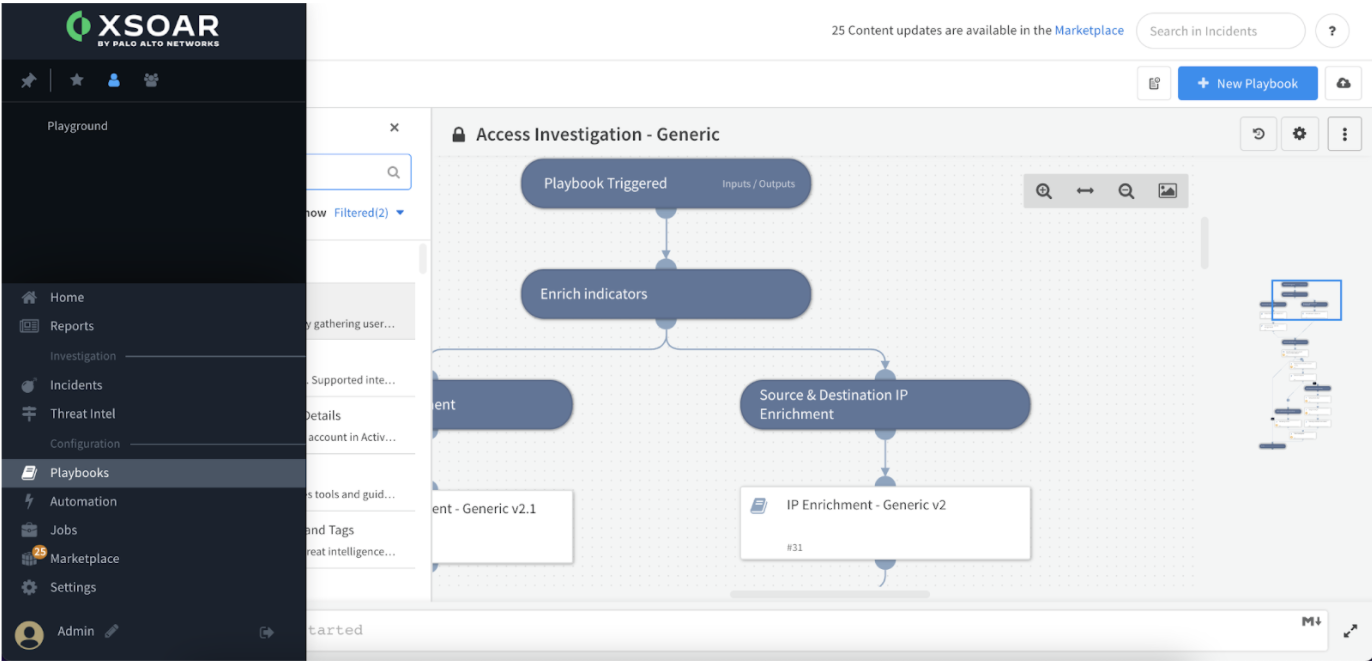
Task: Click the #31 task number label
Action: coord(795,548)
